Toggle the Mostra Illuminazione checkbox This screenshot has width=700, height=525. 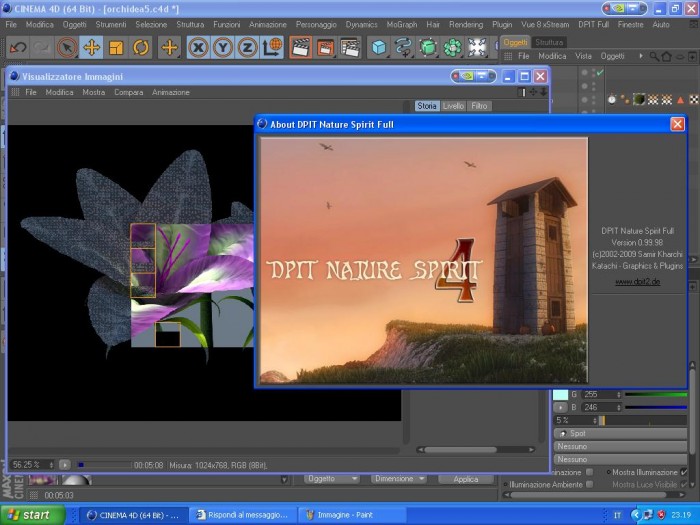684,472
